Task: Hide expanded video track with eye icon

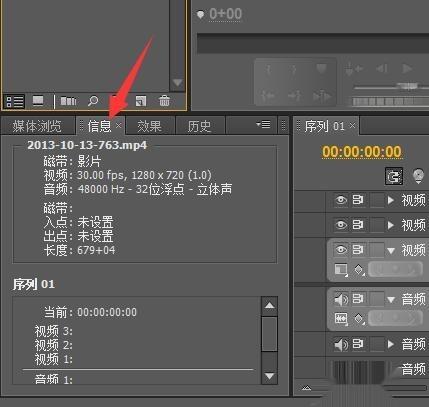Action: point(341,250)
